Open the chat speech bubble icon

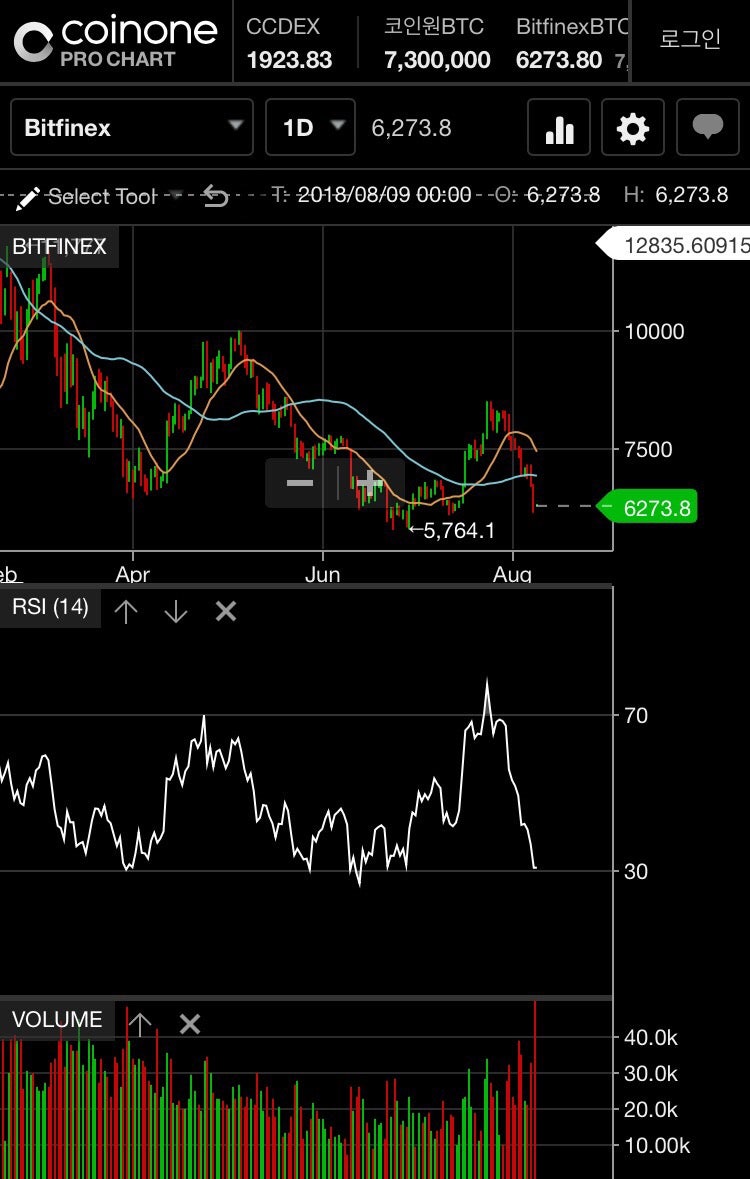coord(707,127)
